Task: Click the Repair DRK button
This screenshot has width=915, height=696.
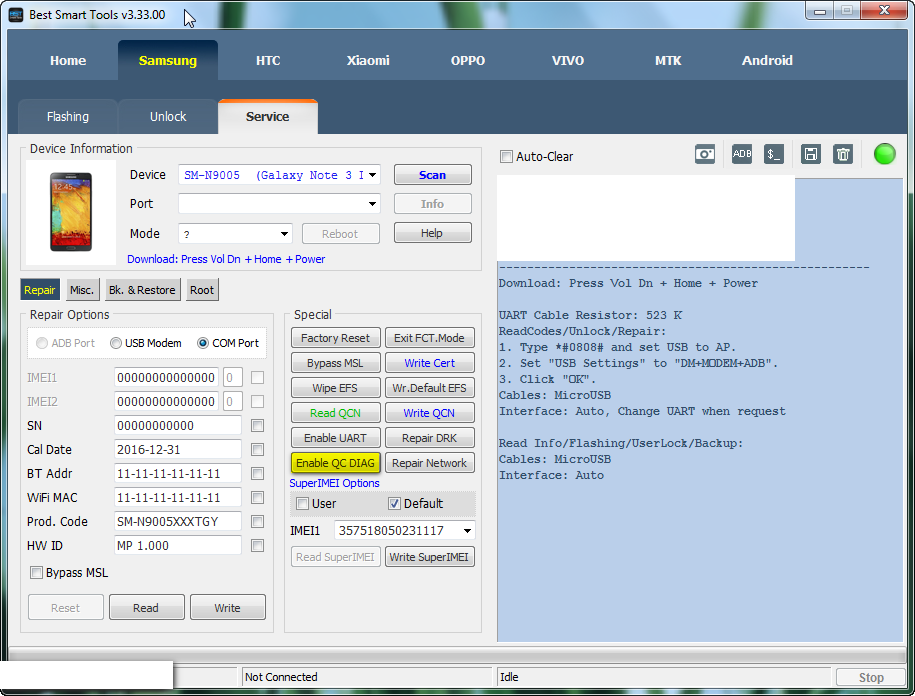Action: [x=429, y=438]
